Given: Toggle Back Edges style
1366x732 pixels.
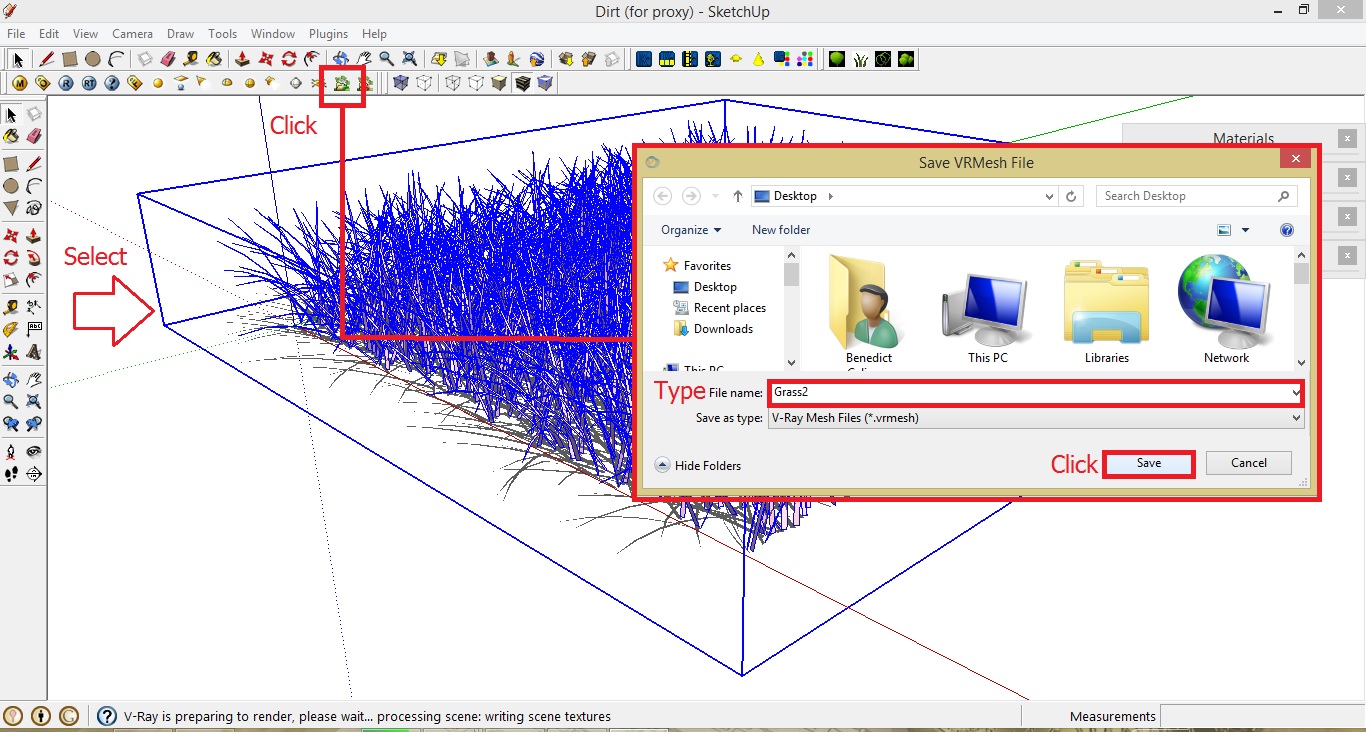Looking at the screenshot, I should pyautogui.click(x=424, y=83).
